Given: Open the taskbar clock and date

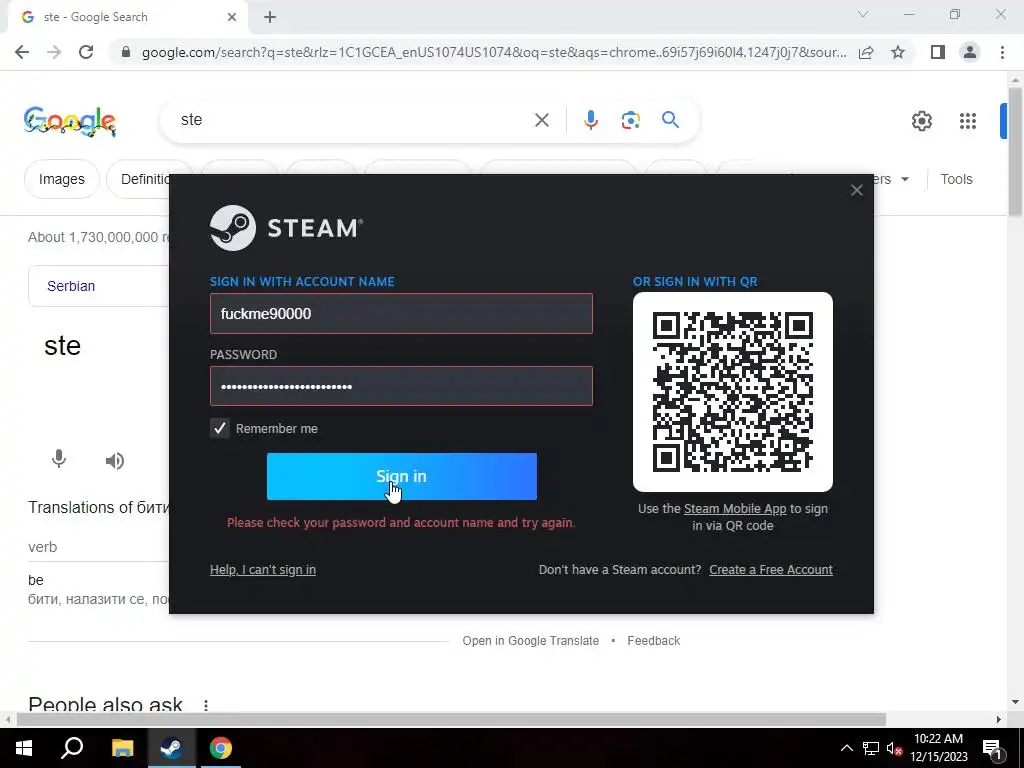Looking at the screenshot, I should coord(938,748).
